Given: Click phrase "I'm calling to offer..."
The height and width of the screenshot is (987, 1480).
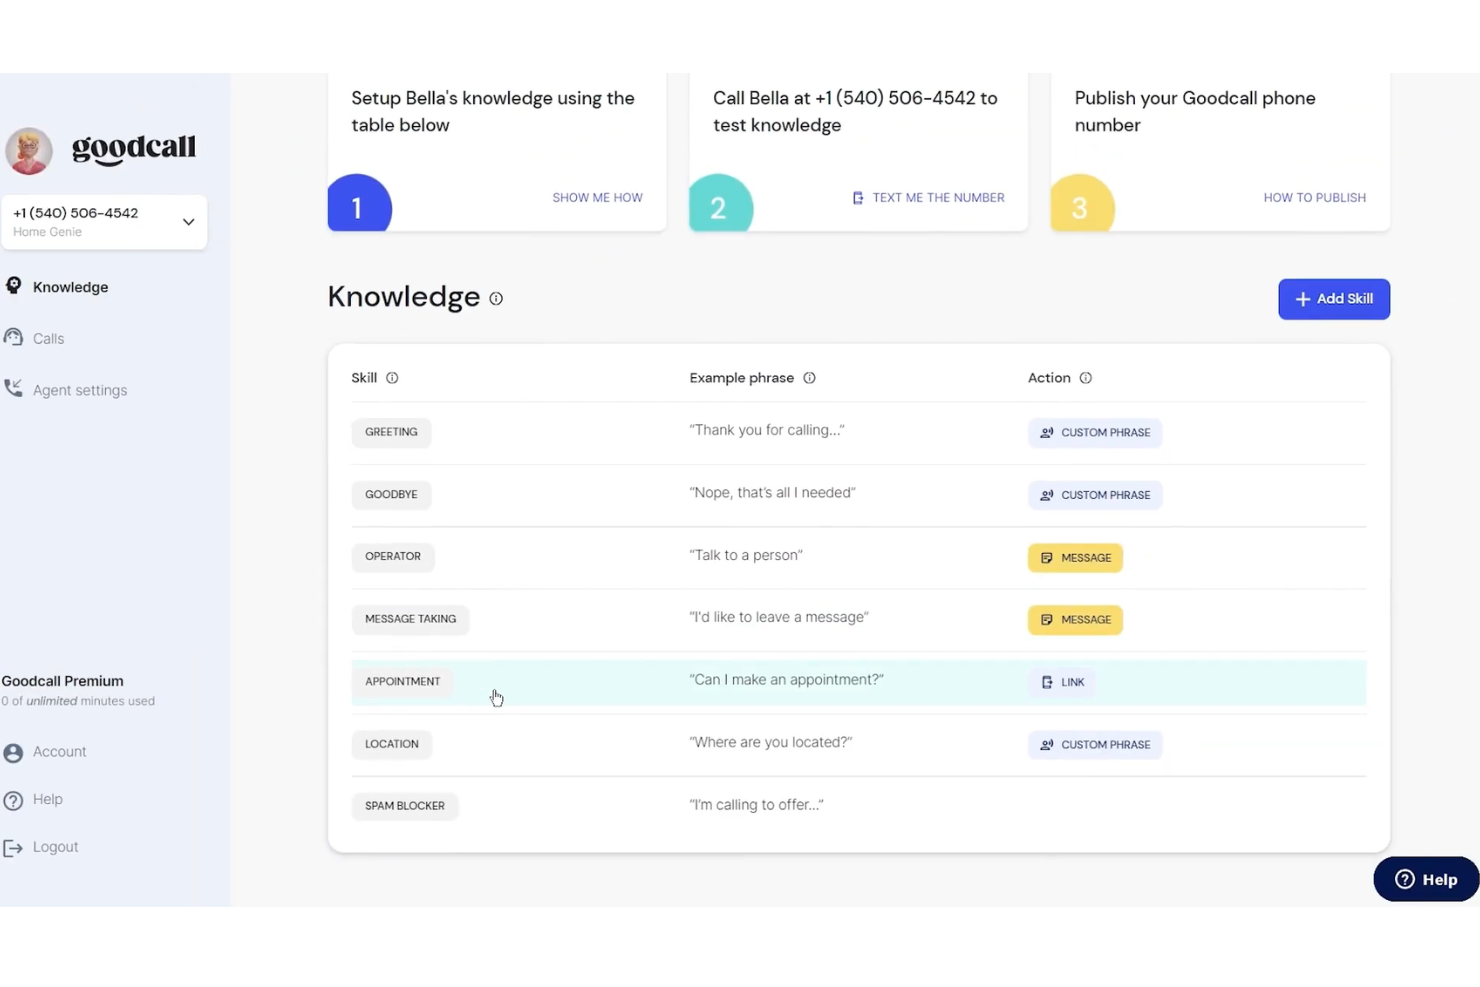Looking at the screenshot, I should pyautogui.click(x=757, y=805).
